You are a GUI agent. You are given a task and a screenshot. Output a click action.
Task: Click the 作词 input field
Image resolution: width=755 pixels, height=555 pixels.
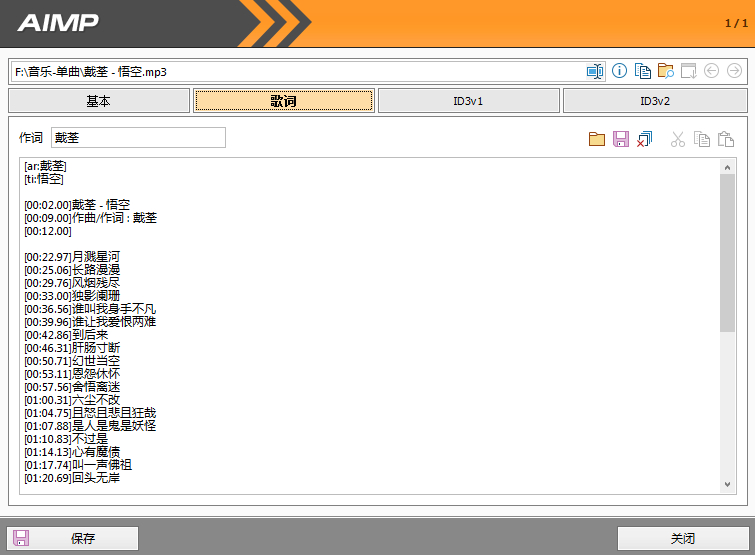click(x=138, y=138)
